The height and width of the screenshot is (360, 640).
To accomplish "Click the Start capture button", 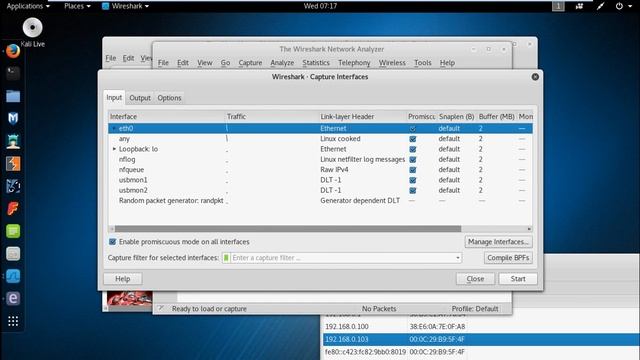I will click(x=518, y=279).
